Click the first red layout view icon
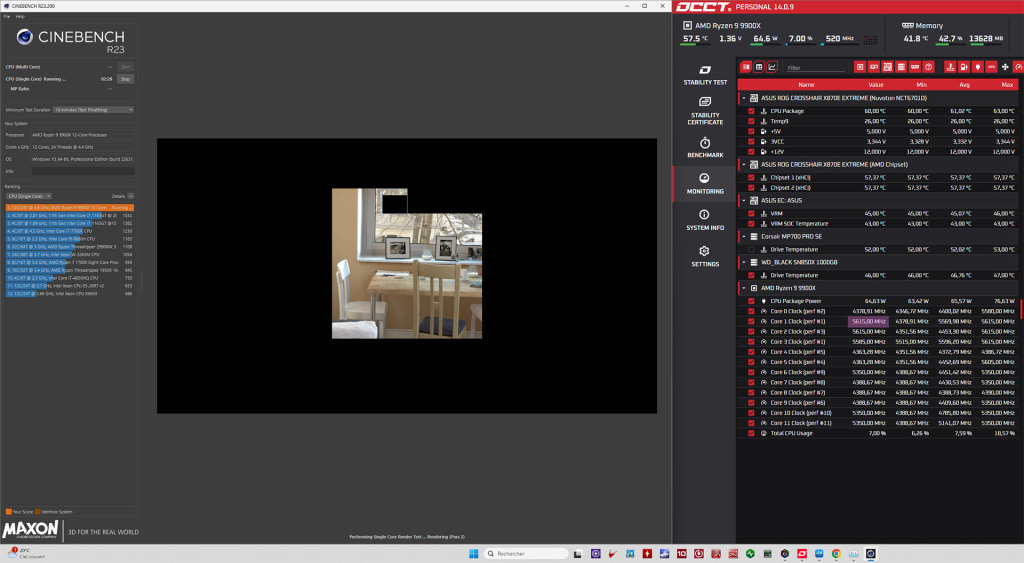The height and width of the screenshot is (563, 1024). (746, 67)
